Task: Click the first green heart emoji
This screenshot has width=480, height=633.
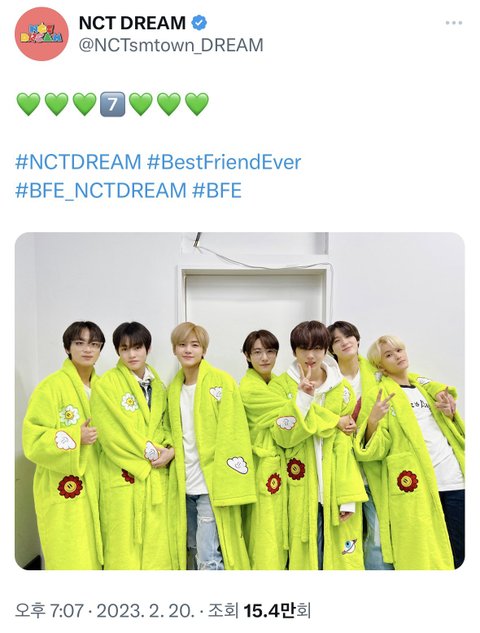Action: [28, 104]
